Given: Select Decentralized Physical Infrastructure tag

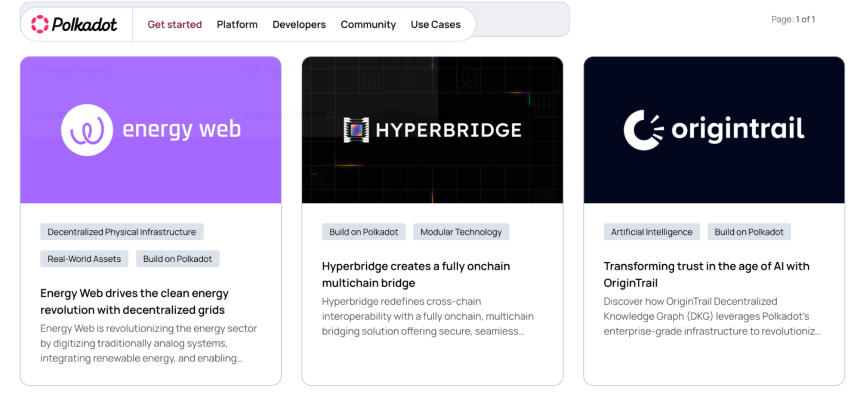Looking at the screenshot, I should pos(122,232).
